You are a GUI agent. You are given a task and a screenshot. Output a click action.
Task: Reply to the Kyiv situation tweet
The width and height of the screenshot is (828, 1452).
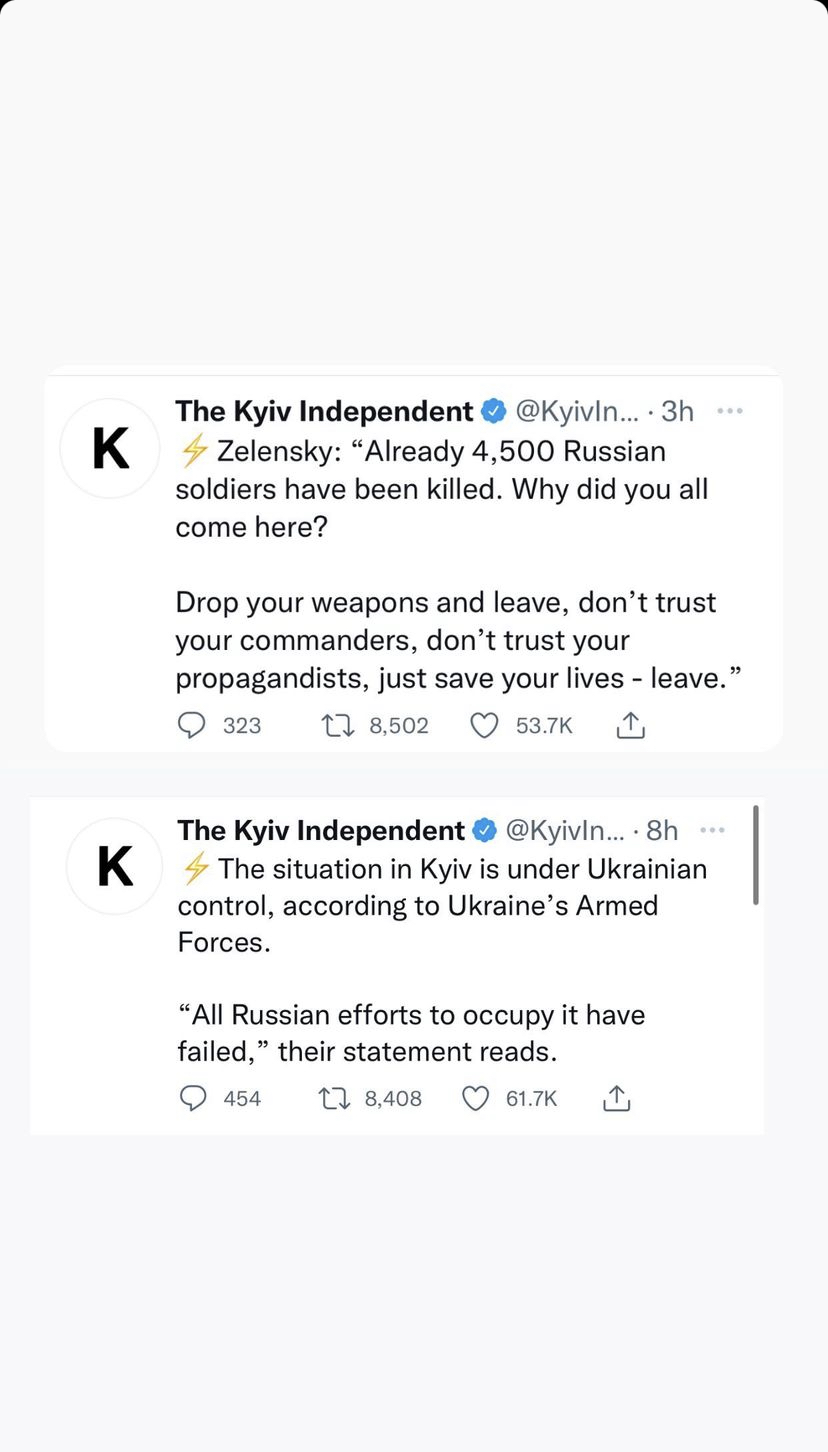(192, 1098)
